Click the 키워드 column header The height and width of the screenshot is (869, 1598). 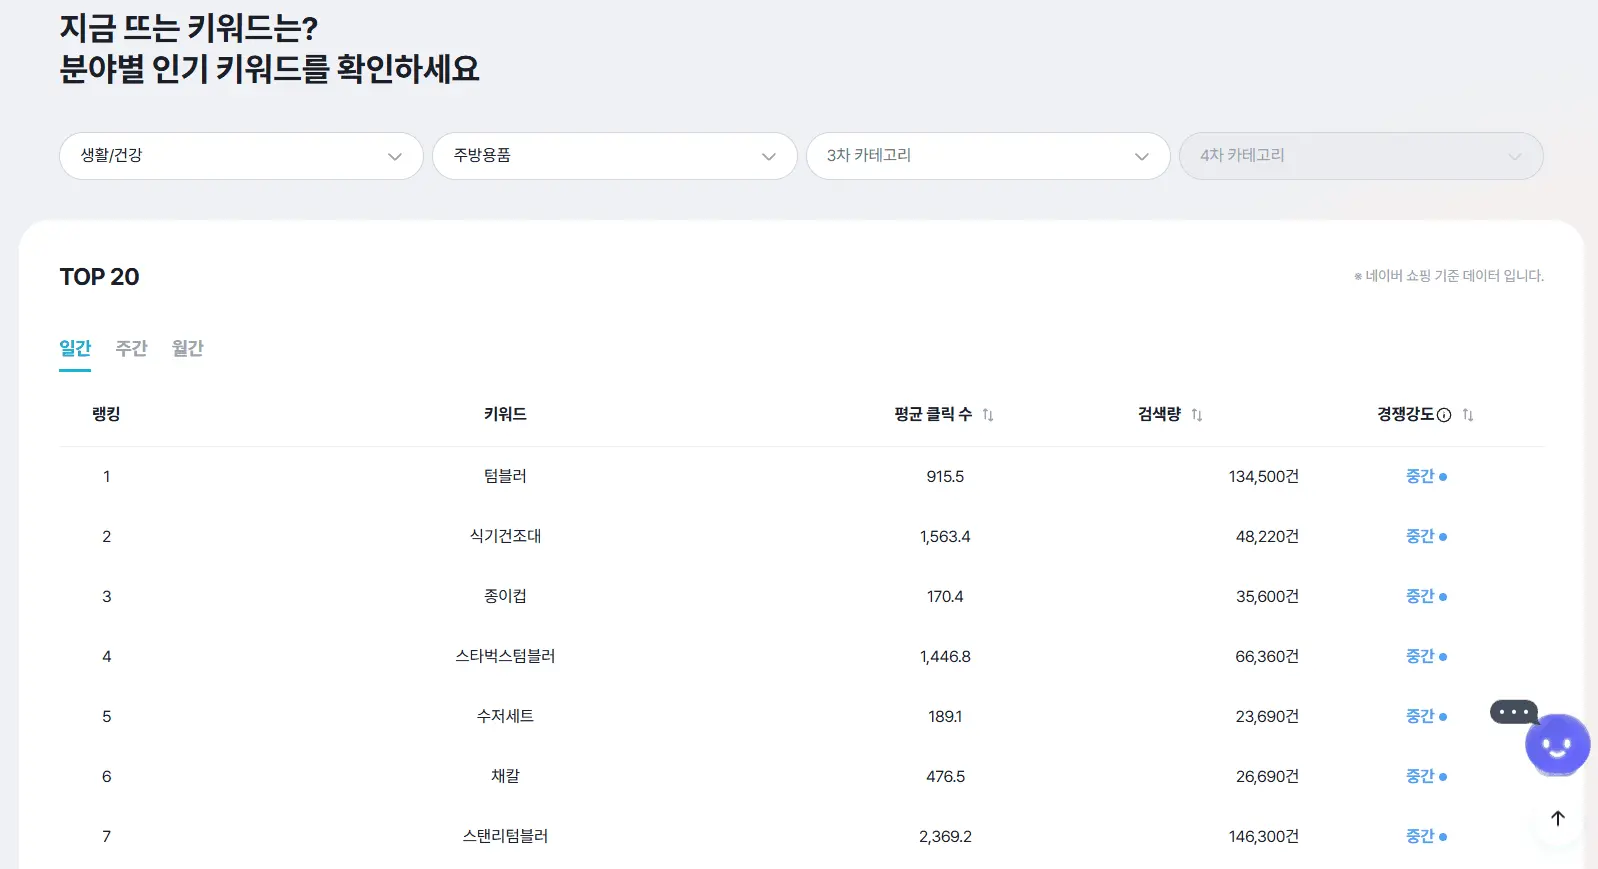(505, 414)
